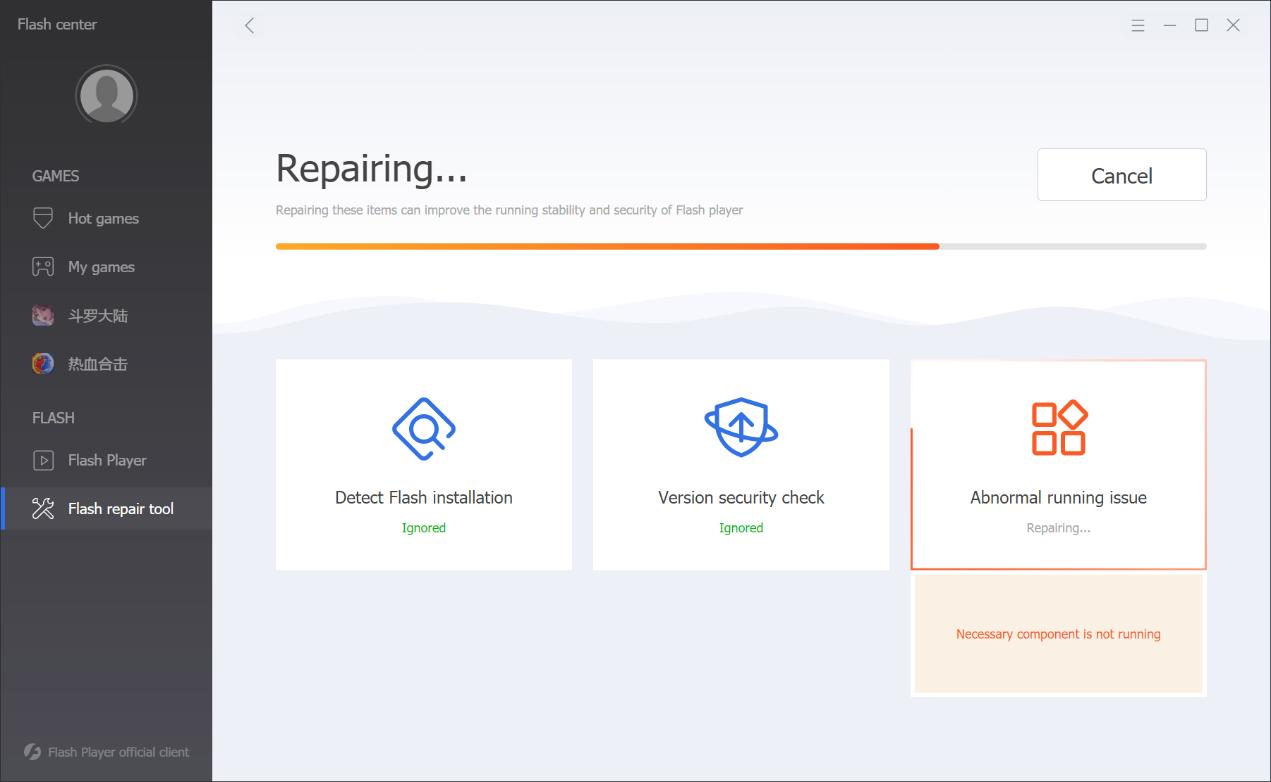Click the My games controller icon
Screen dimensions: 1271x782
[43, 267]
